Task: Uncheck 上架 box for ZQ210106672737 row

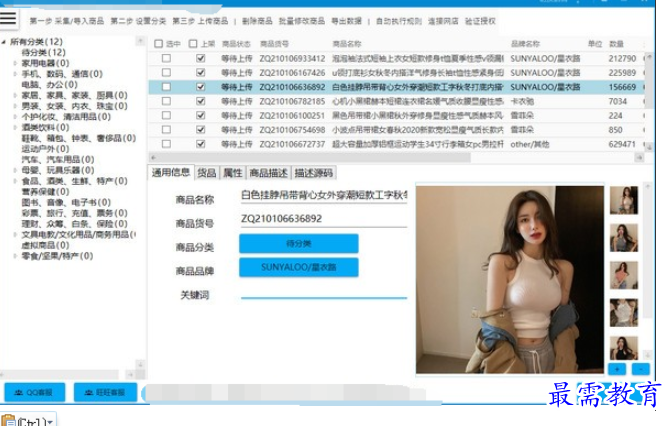Action: pos(200,144)
